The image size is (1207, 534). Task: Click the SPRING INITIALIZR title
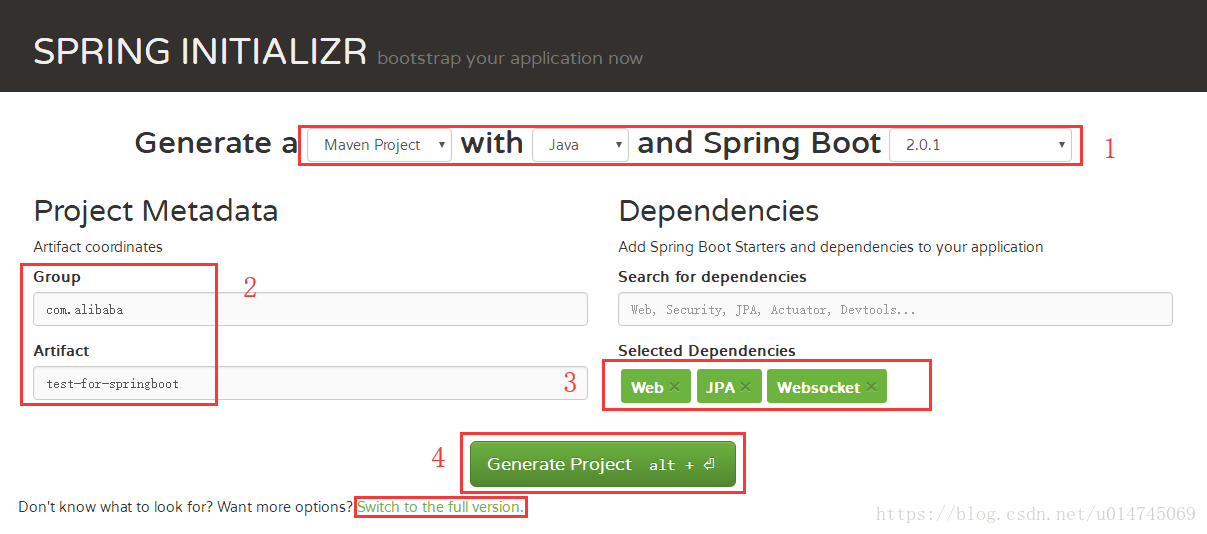(200, 51)
